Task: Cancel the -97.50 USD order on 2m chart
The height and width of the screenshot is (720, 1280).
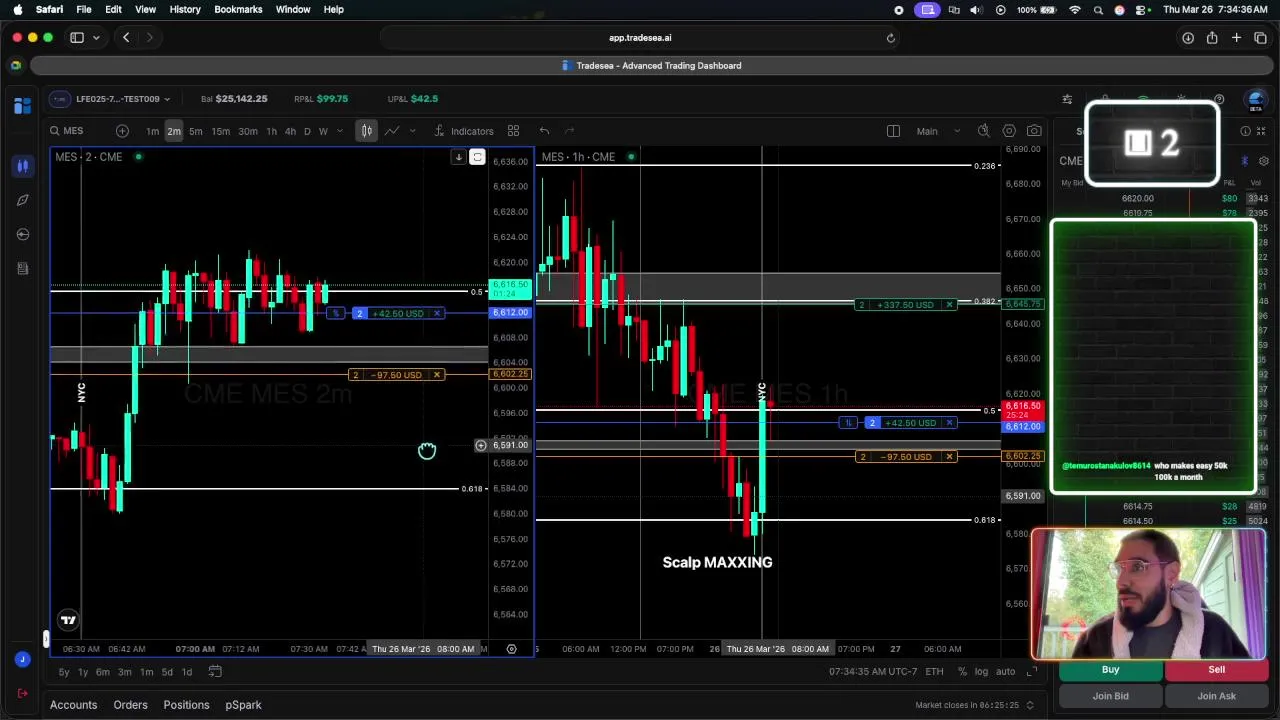Action: (436, 375)
